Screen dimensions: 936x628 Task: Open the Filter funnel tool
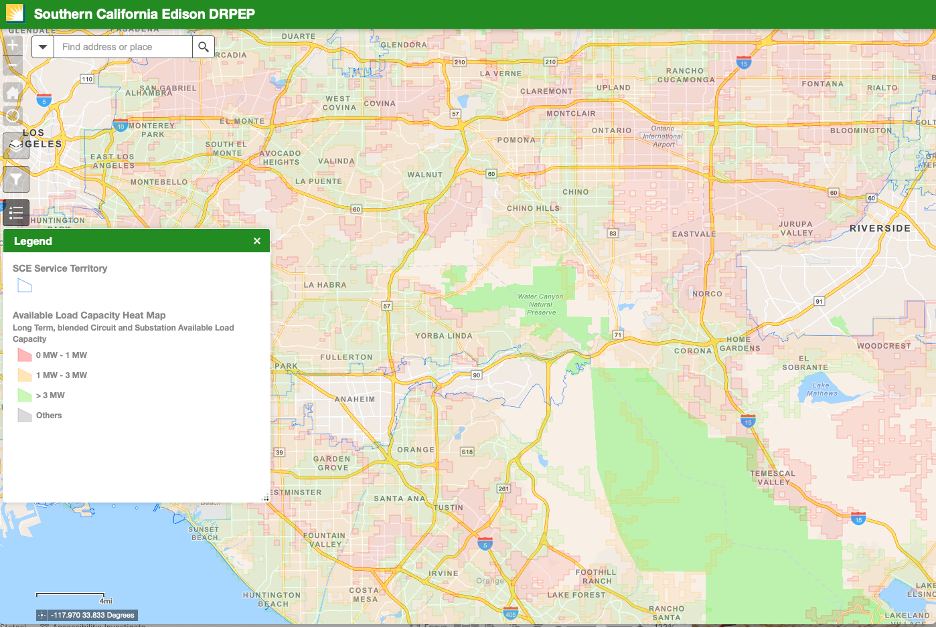[16, 179]
